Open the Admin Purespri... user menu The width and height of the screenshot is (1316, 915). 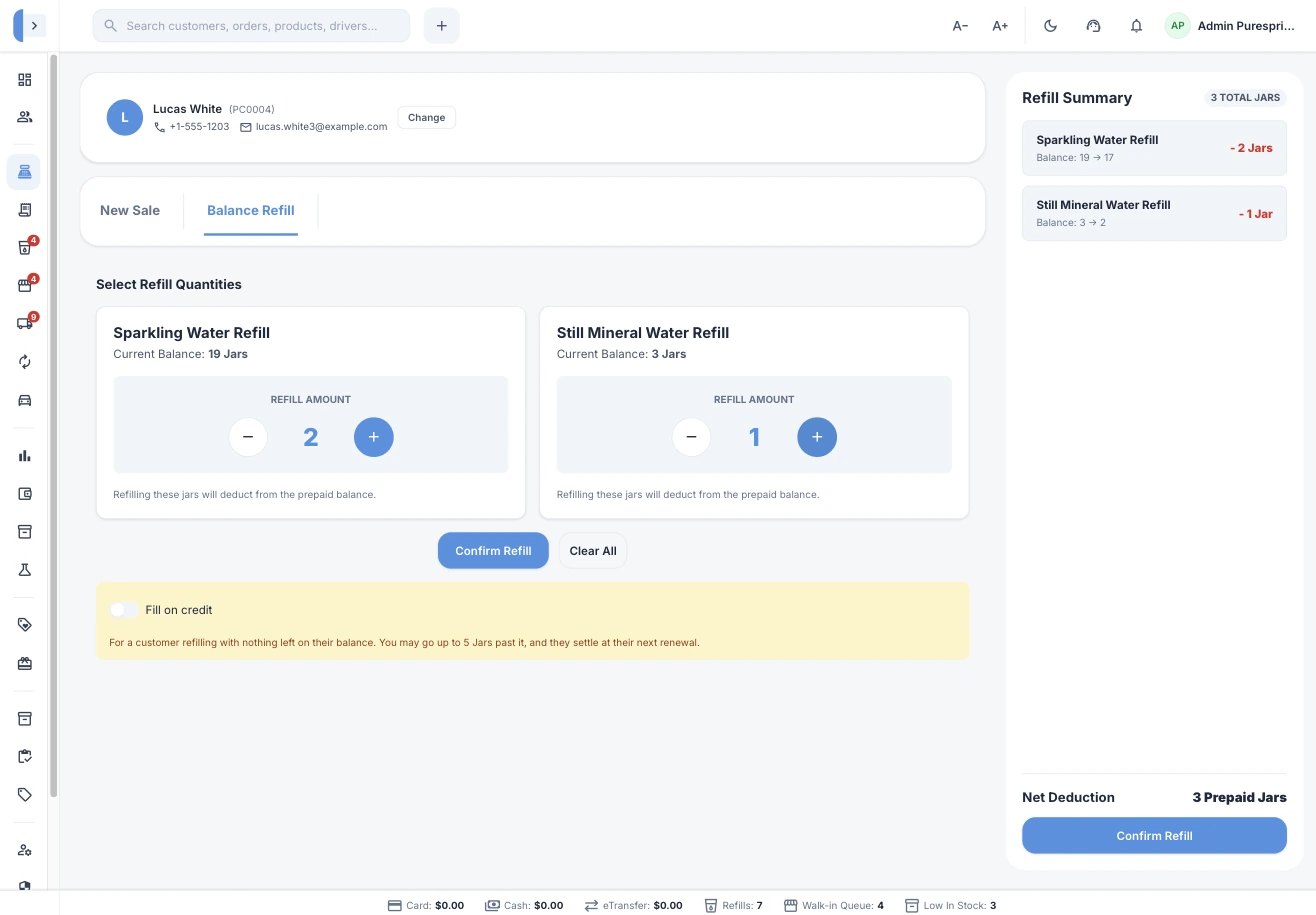[x=1230, y=26]
